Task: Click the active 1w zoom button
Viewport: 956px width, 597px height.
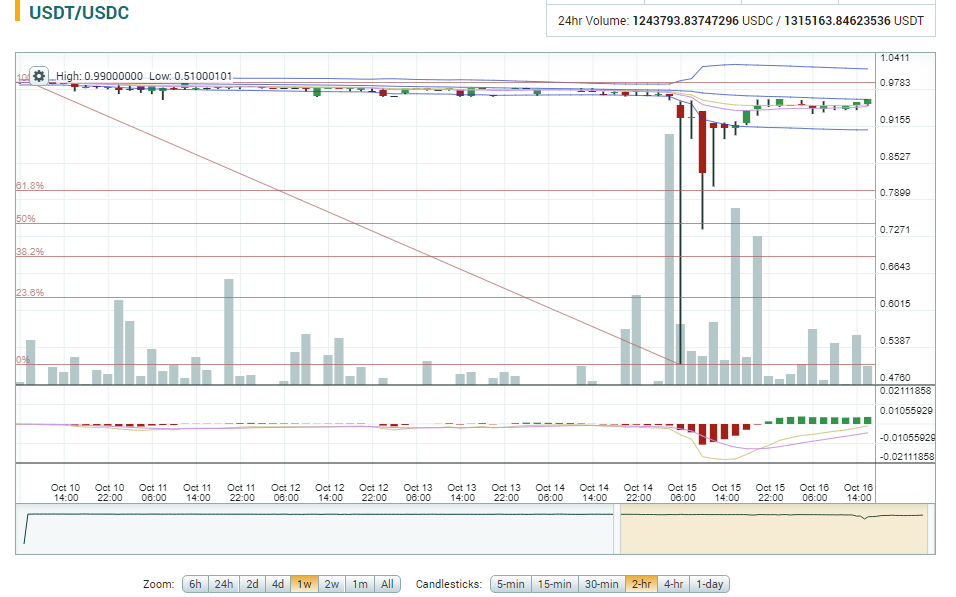Action: pyautogui.click(x=305, y=584)
